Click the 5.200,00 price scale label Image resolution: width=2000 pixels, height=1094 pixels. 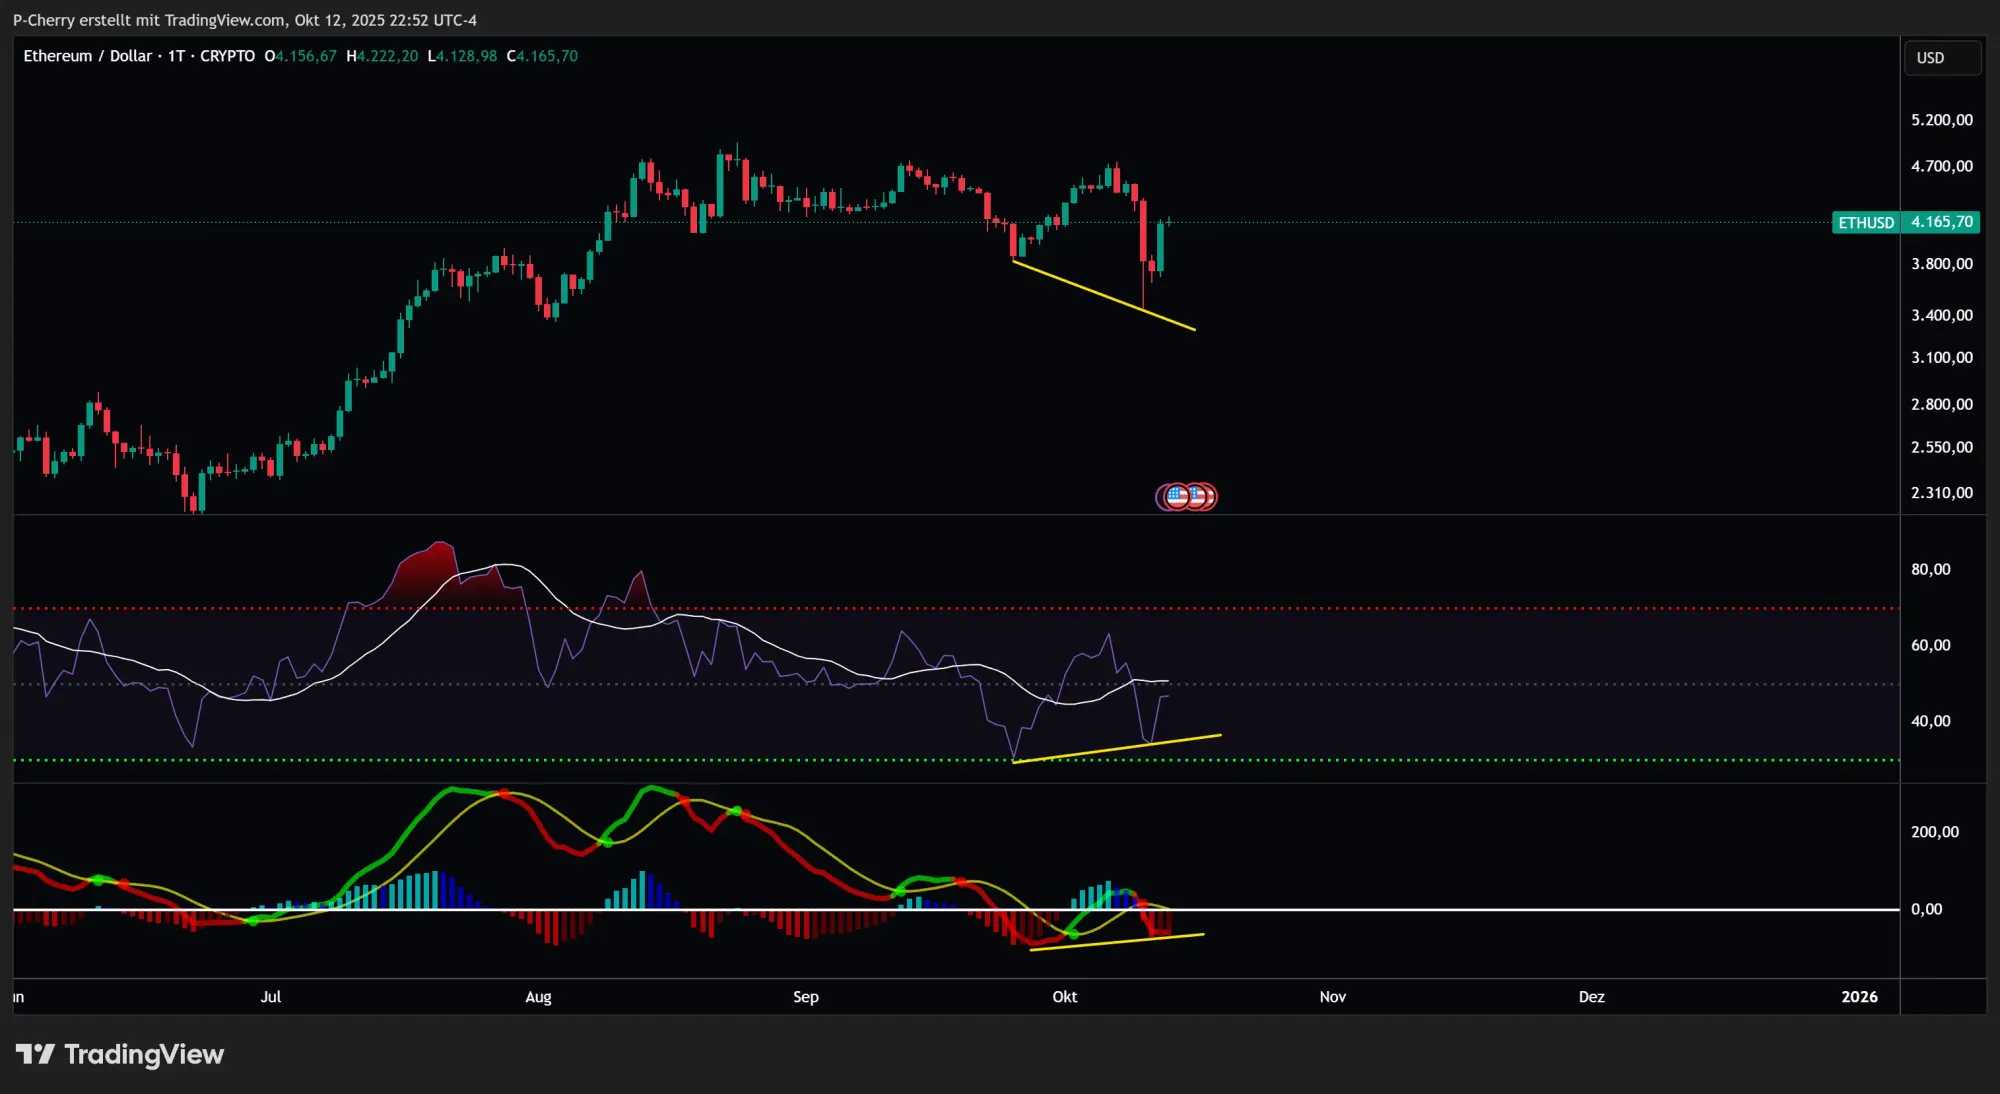click(1941, 120)
